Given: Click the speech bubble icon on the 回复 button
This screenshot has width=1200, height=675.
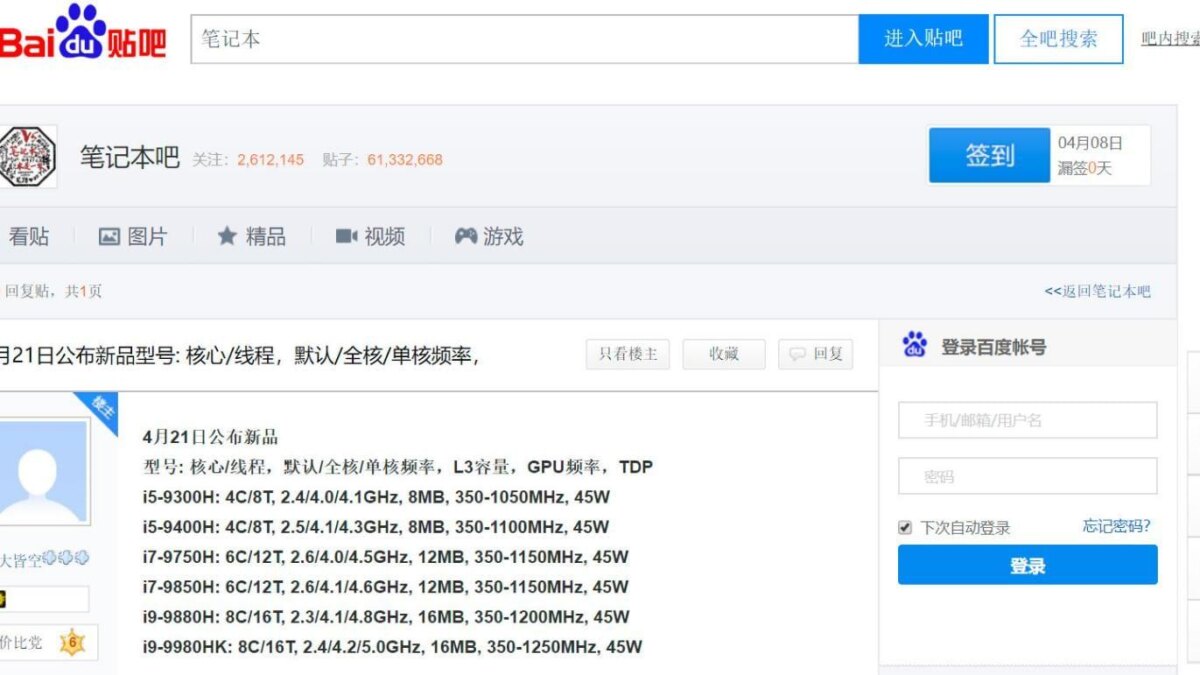Looking at the screenshot, I should [x=797, y=354].
